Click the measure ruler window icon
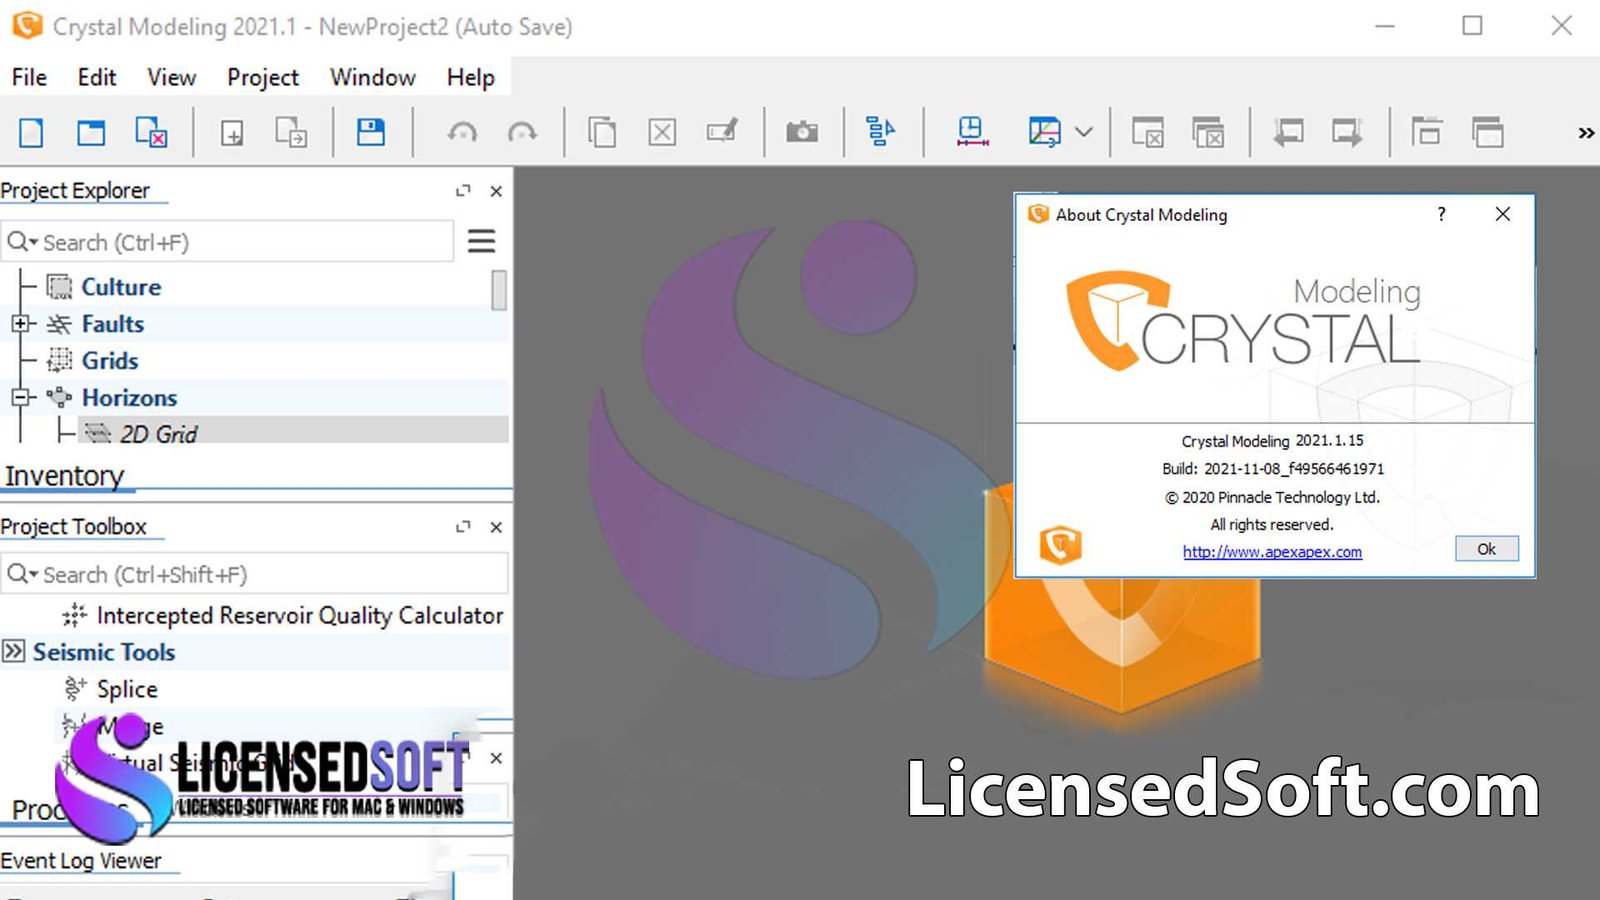Viewport: 1600px width, 900px height. [x=972, y=132]
